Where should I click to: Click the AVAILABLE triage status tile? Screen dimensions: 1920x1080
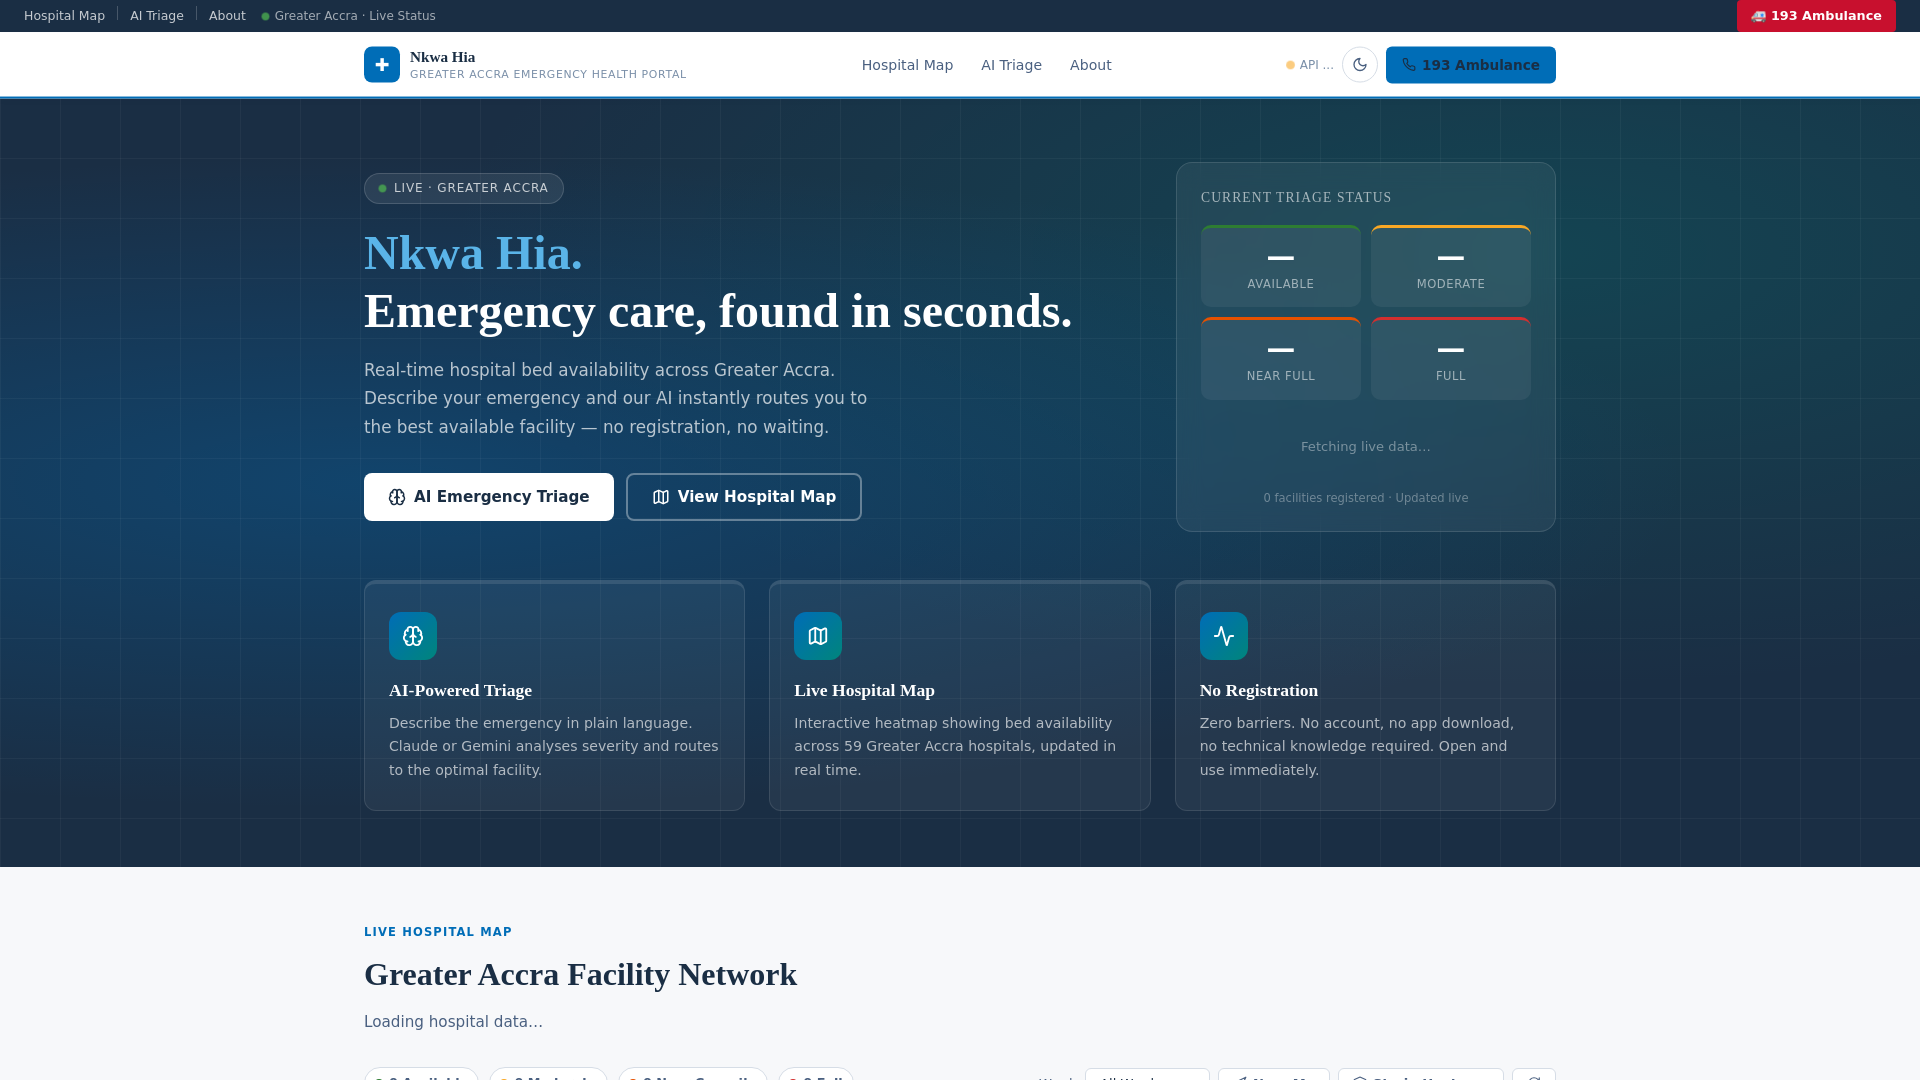(1281, 266)
